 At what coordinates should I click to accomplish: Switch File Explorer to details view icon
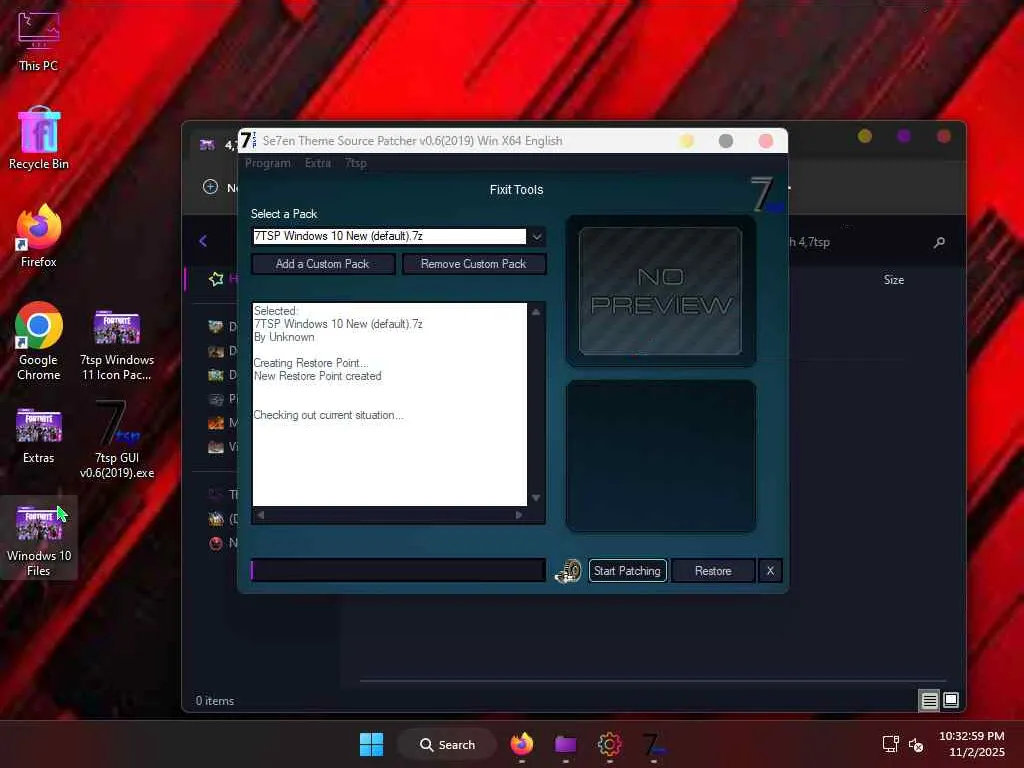click(x=929, y=701)
